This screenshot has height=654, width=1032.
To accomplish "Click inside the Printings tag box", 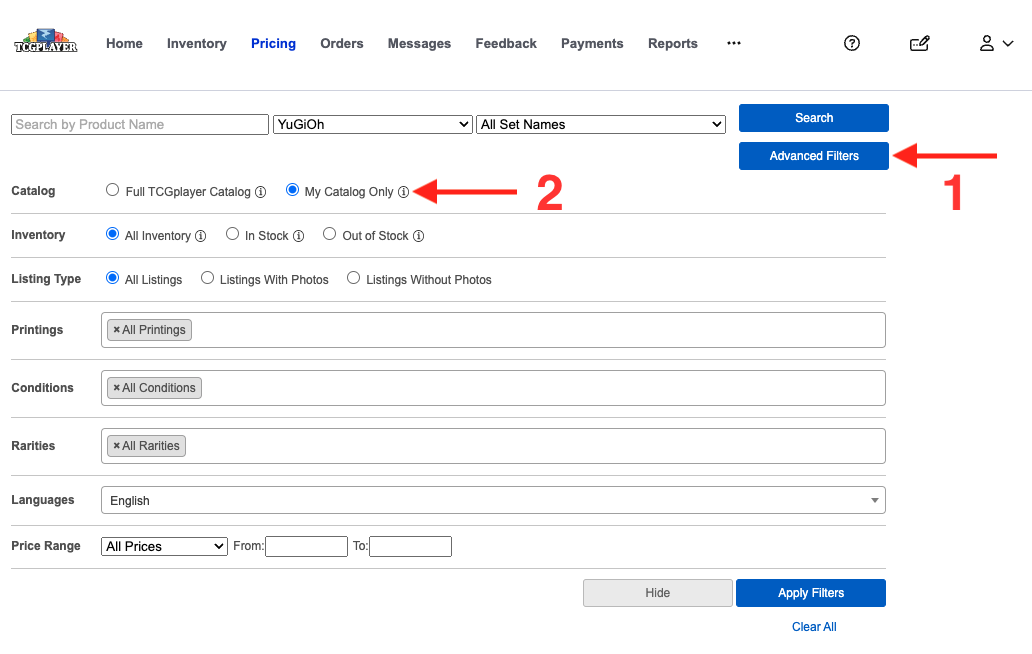I will click(x=493, y=330).
